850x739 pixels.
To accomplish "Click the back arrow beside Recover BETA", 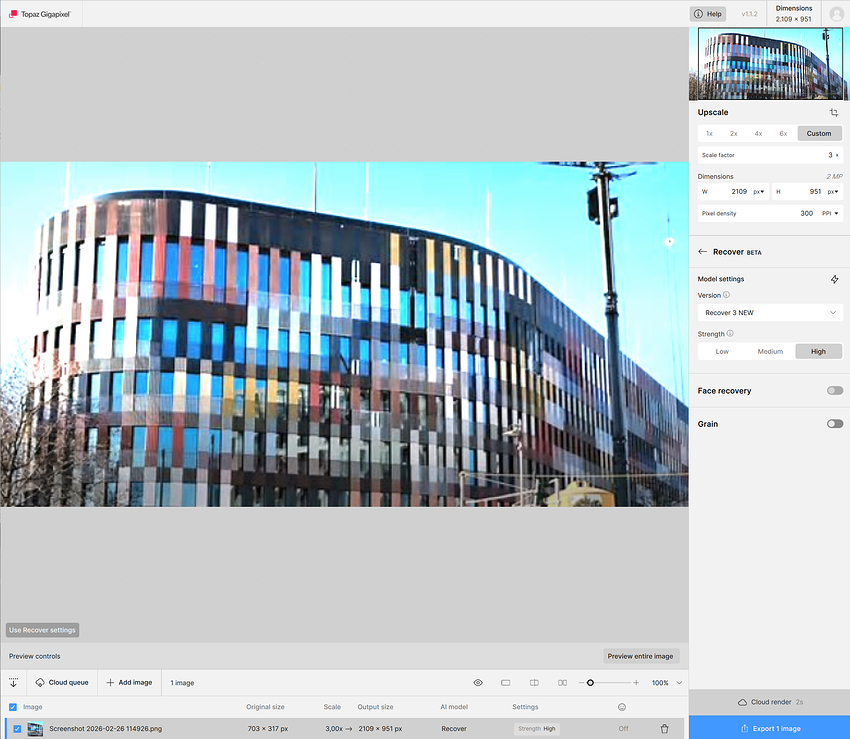I will [700, 251].
